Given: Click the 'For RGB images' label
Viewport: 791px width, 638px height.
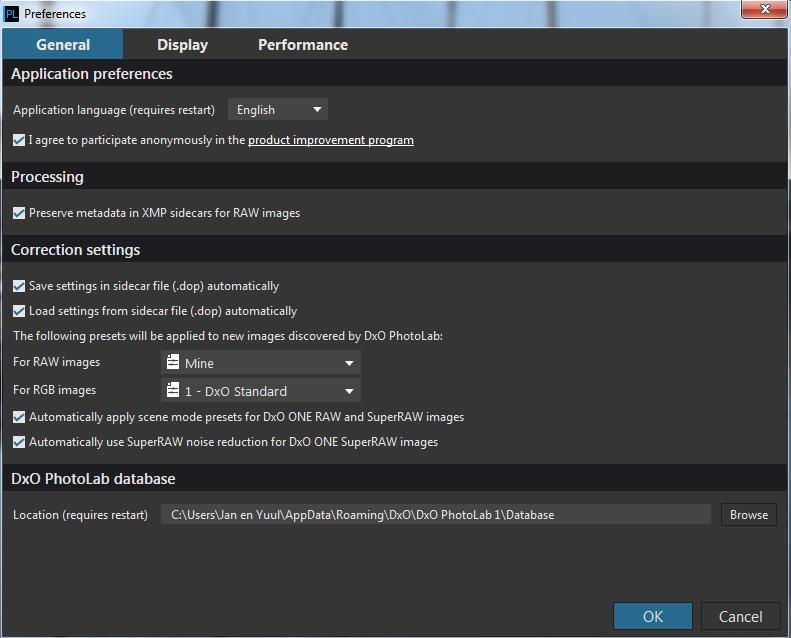Looking at the screenshot, I should 54,390.
